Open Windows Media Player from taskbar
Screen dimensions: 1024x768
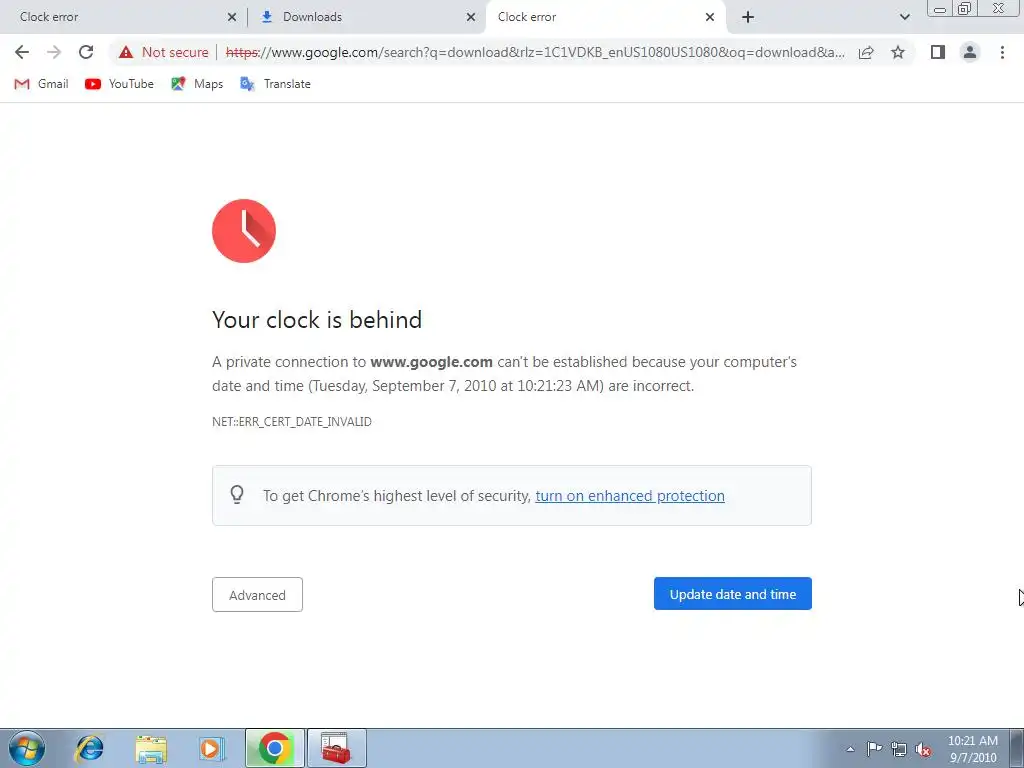tap(212, 748)
